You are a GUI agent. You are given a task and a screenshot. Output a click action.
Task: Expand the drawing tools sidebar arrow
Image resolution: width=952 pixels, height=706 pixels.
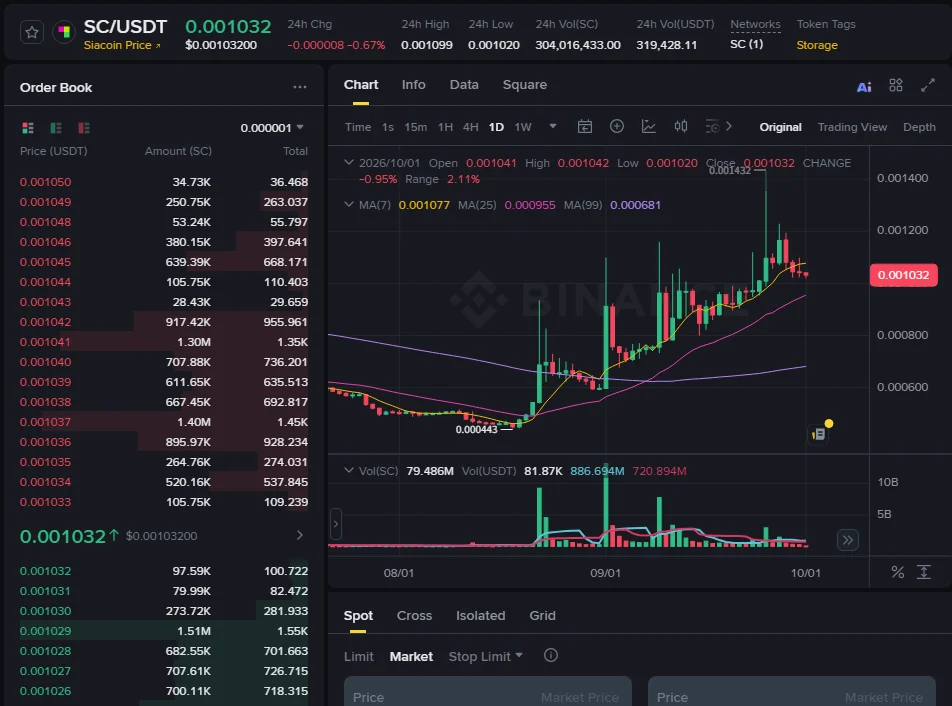click(x=336, y=524)
